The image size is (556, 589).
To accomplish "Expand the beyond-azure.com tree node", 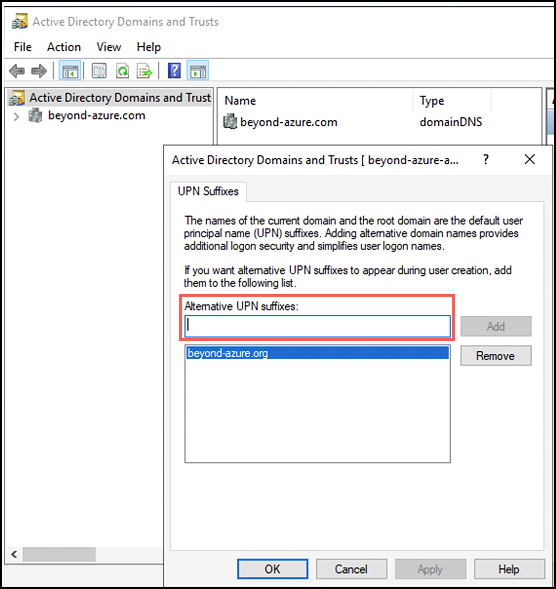I will [16, 116].
